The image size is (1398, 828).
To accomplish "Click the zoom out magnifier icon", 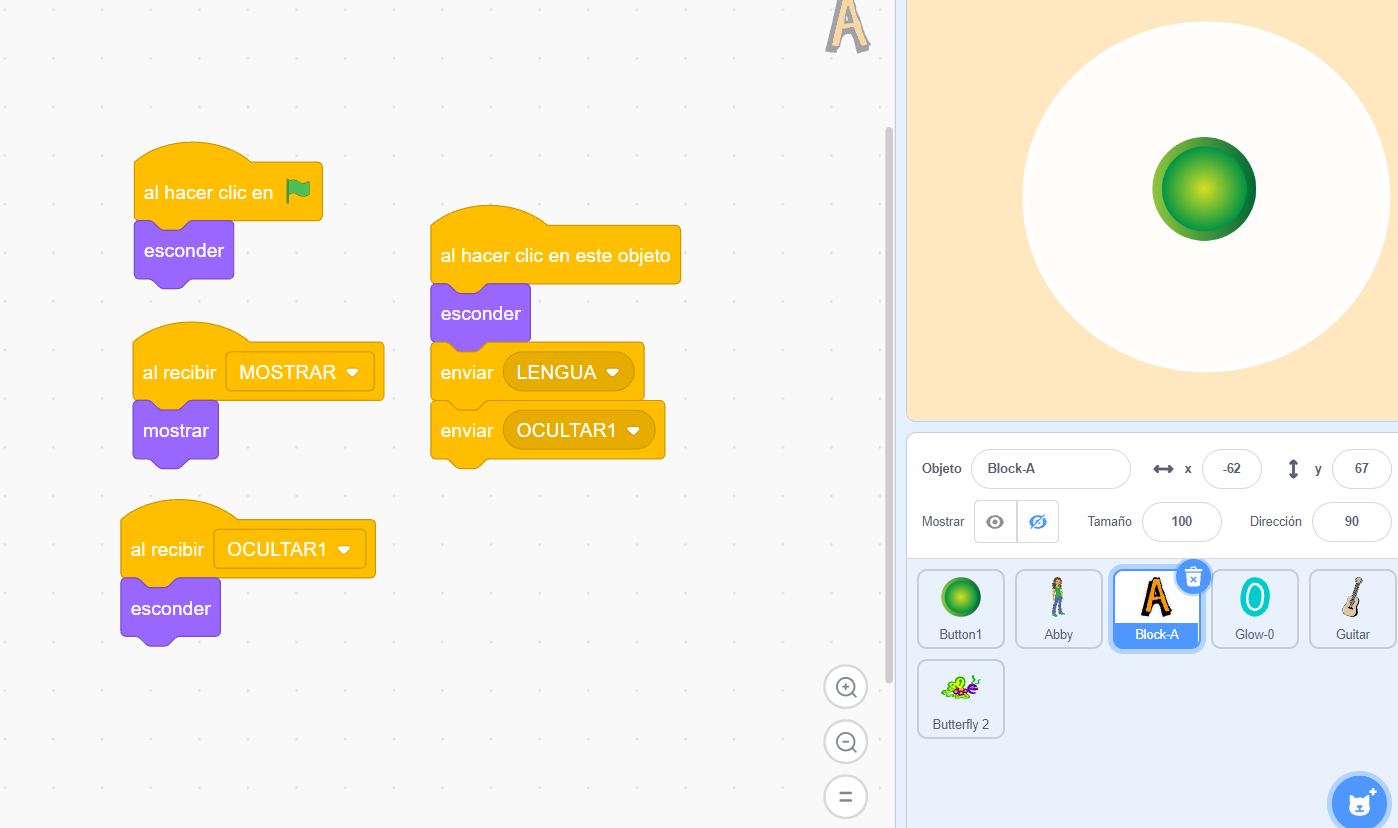I will pyautogui.click(x=846, y=742).
